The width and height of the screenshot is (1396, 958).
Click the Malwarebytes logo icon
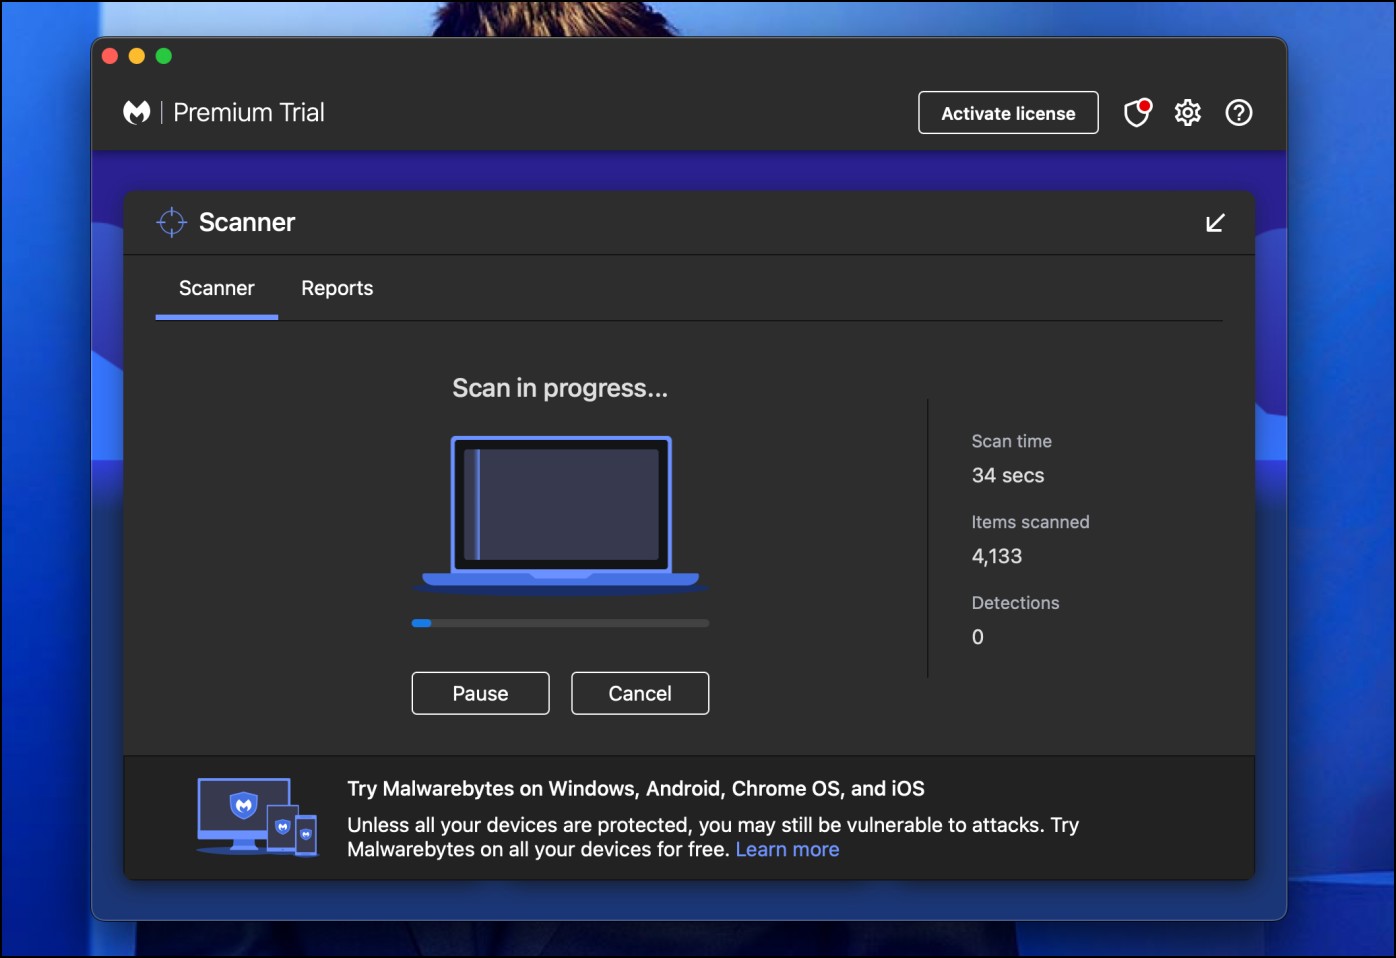pyautogui.click(x=137, y=112)
